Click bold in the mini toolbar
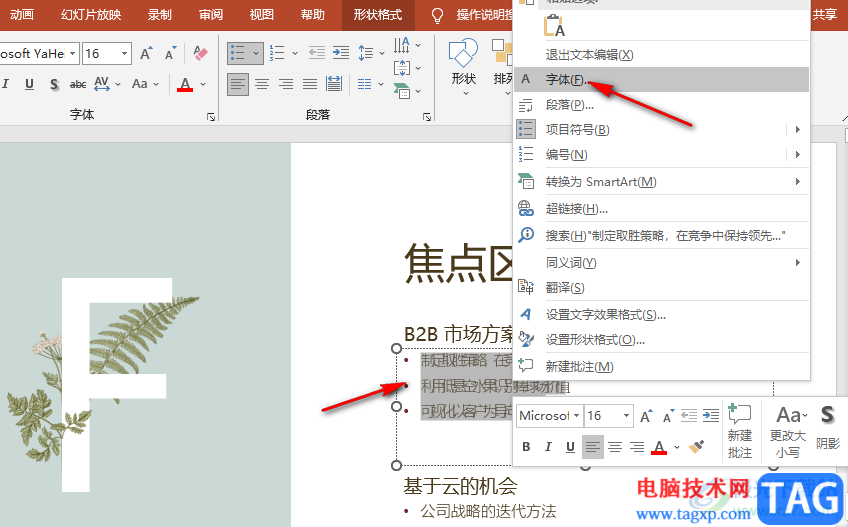 pyautogui.click(x=526, y=447)
